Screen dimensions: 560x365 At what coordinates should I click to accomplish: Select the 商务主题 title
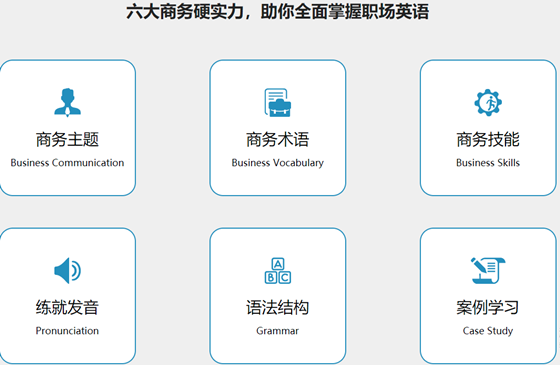(x=68, y=139)
